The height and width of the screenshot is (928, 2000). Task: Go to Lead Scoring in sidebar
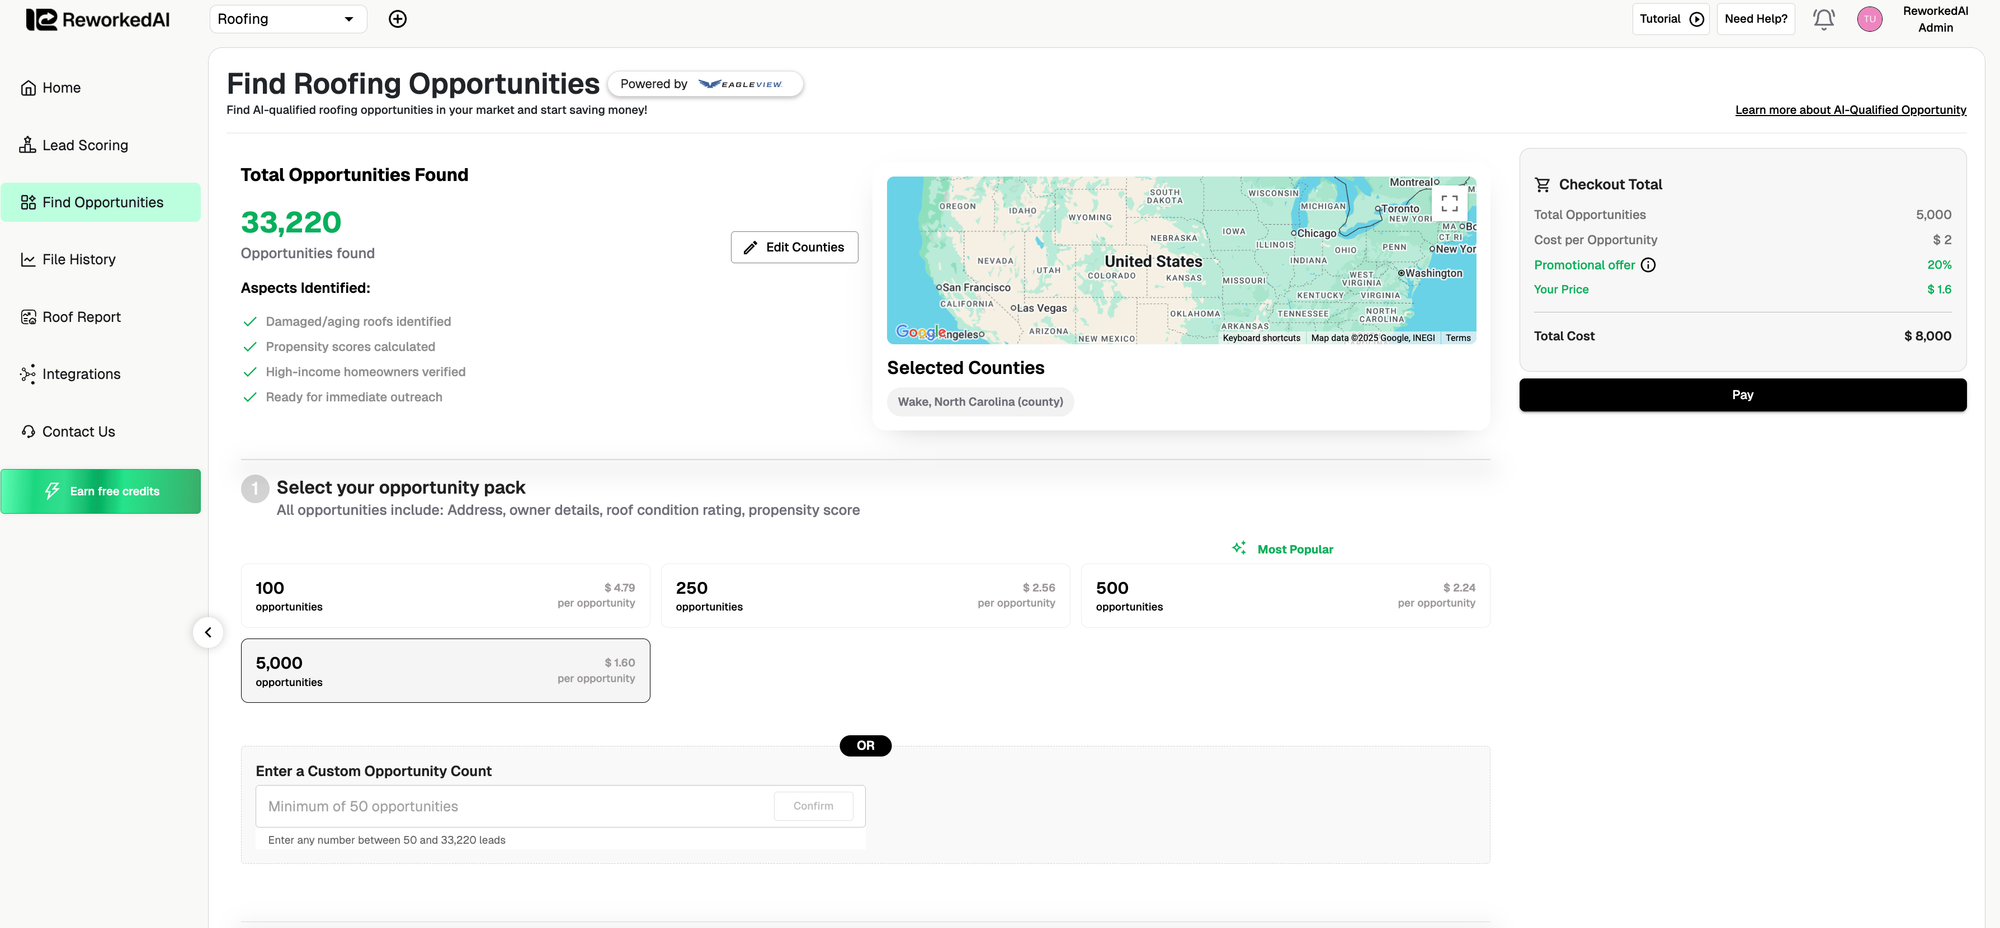(x=85, y=145)
